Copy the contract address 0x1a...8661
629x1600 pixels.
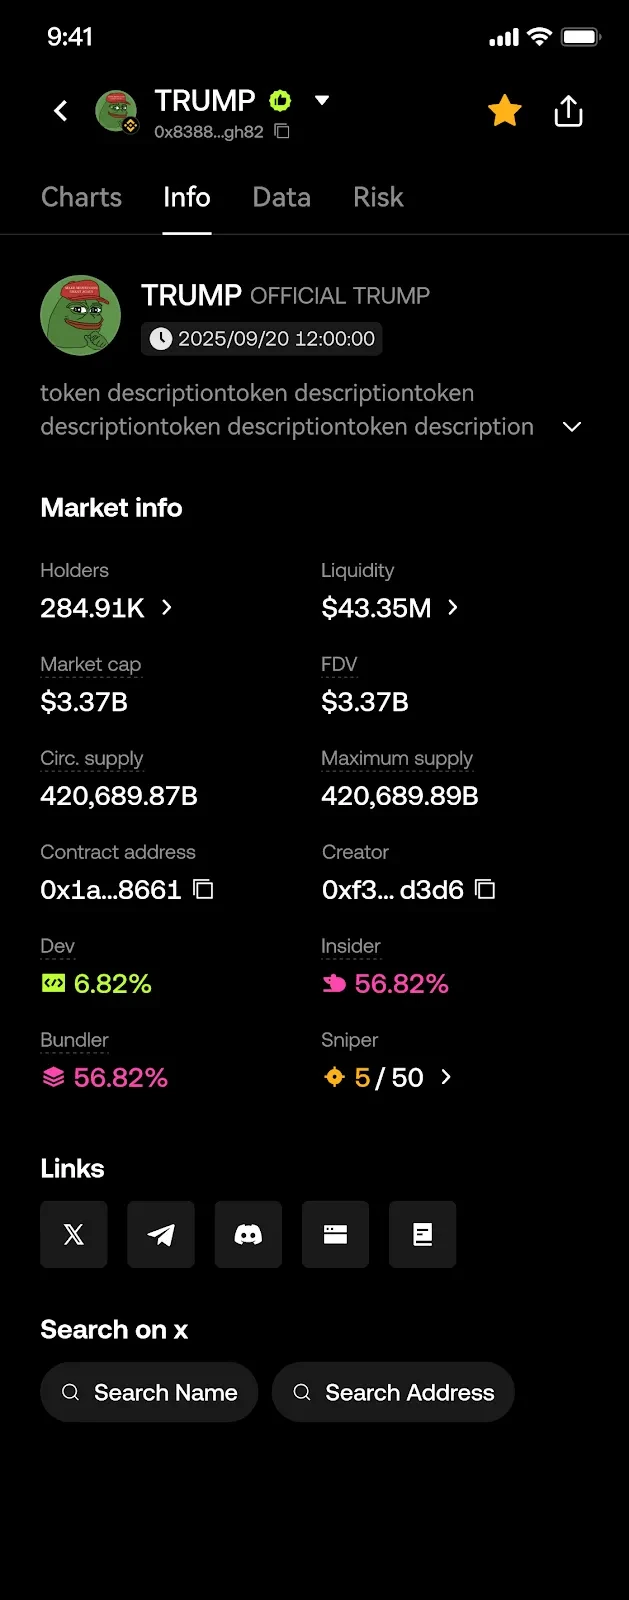(x=204, y=889)
